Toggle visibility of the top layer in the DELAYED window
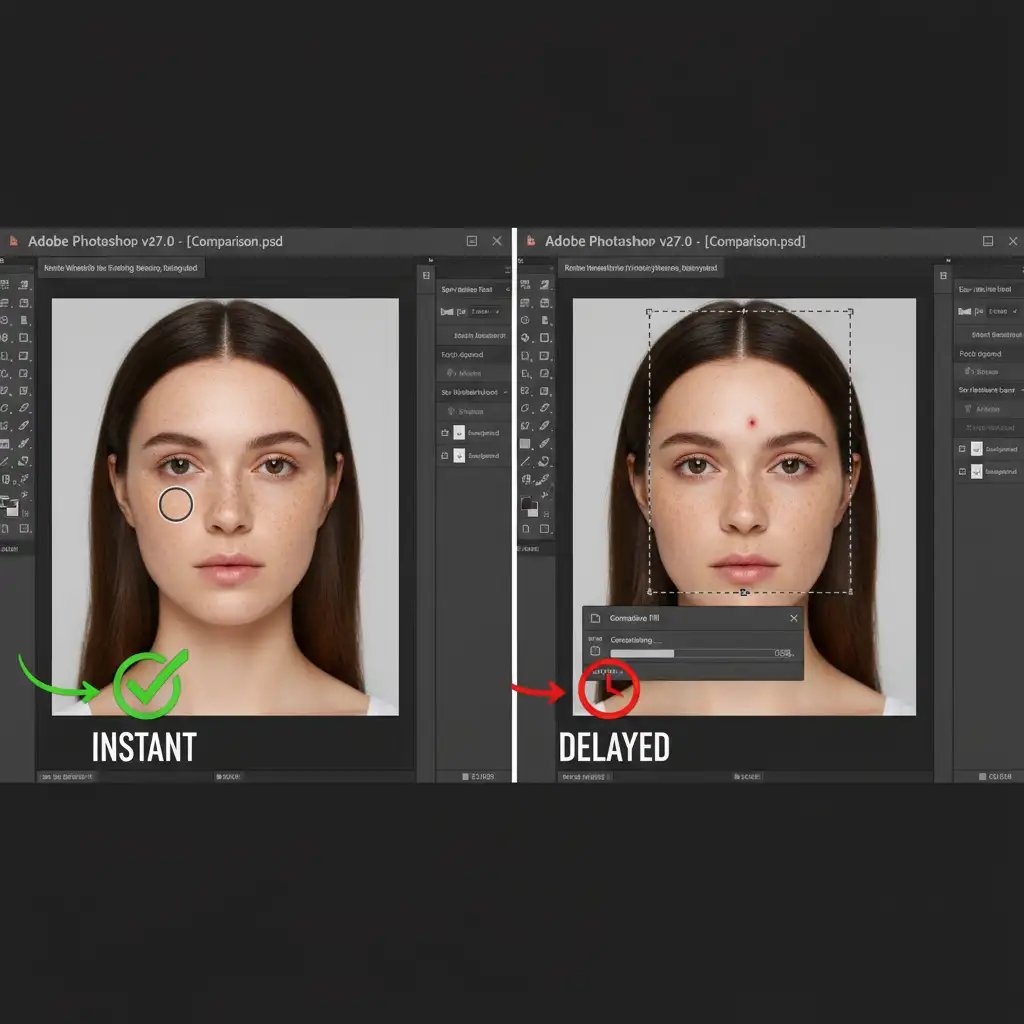Screen dimensions: 1024x1024 [962, 450]
